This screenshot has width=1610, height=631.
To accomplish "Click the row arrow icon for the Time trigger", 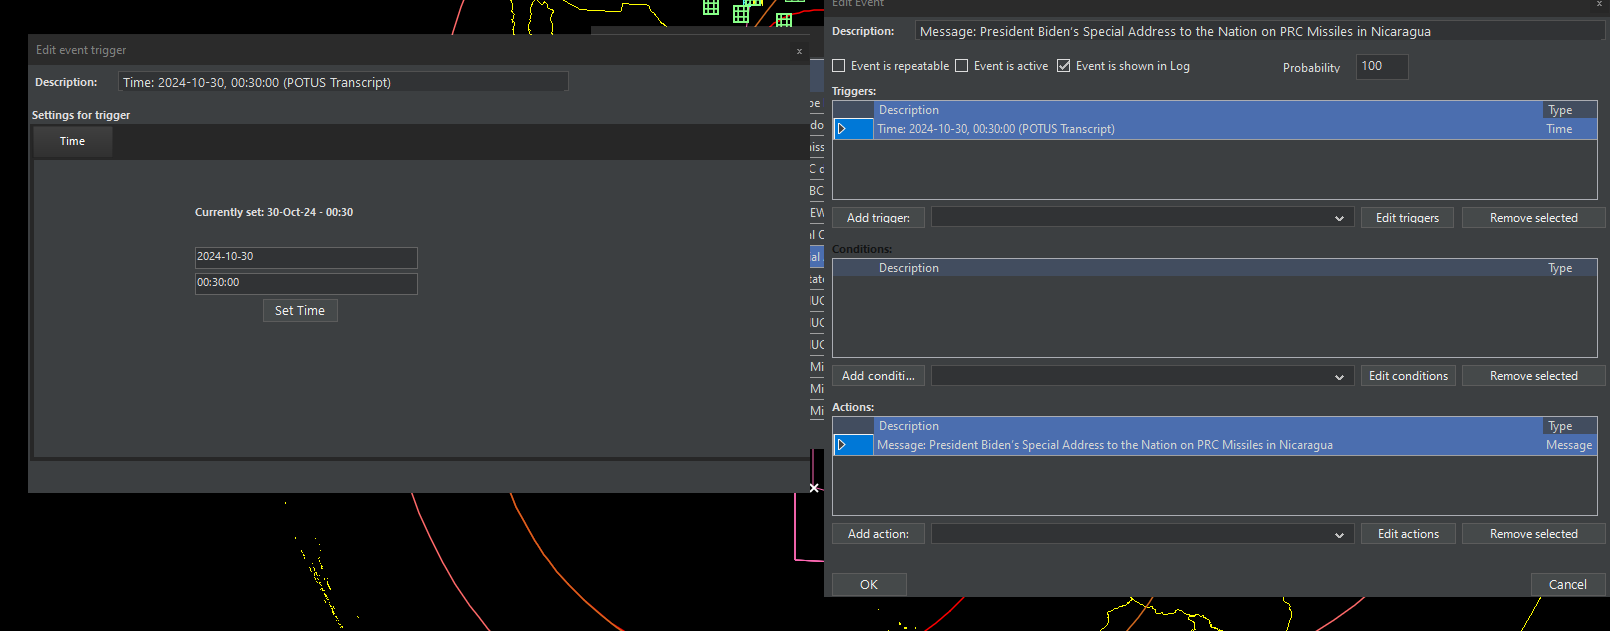I will pyautogui.click(x=842, y=129).
